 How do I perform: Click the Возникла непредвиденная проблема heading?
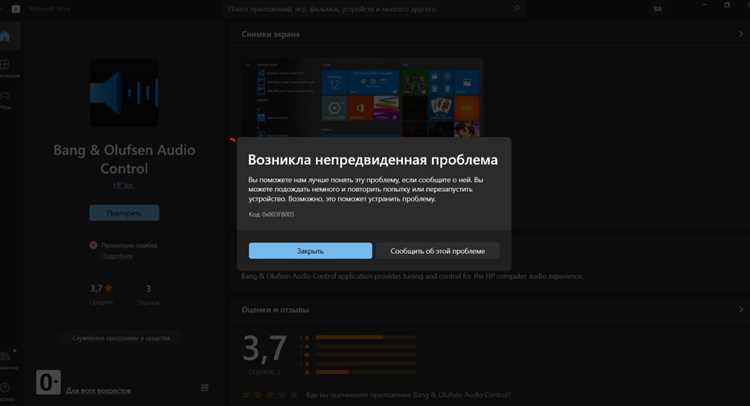[373, 160]
